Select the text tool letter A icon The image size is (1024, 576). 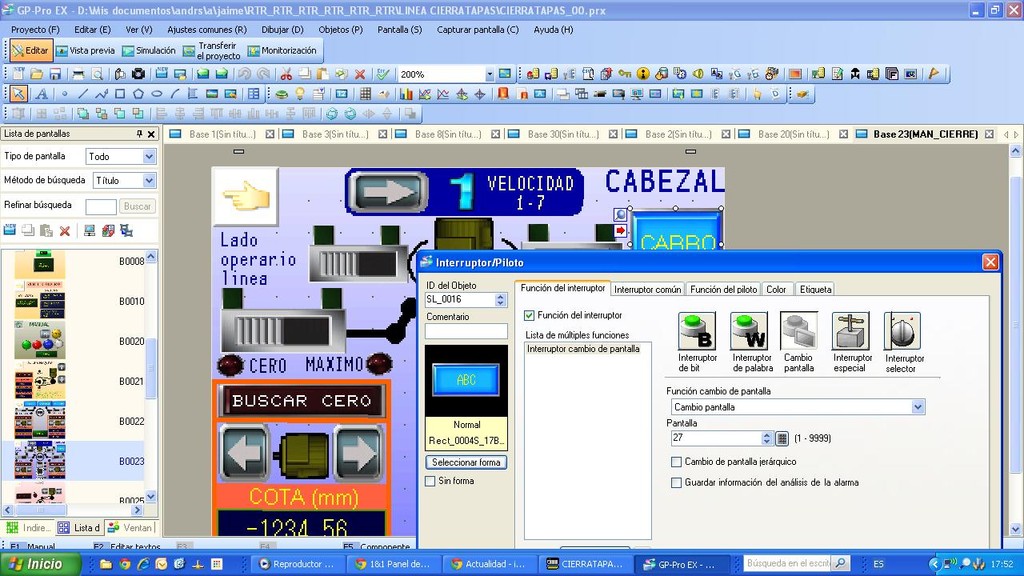(x=41, y=94)
